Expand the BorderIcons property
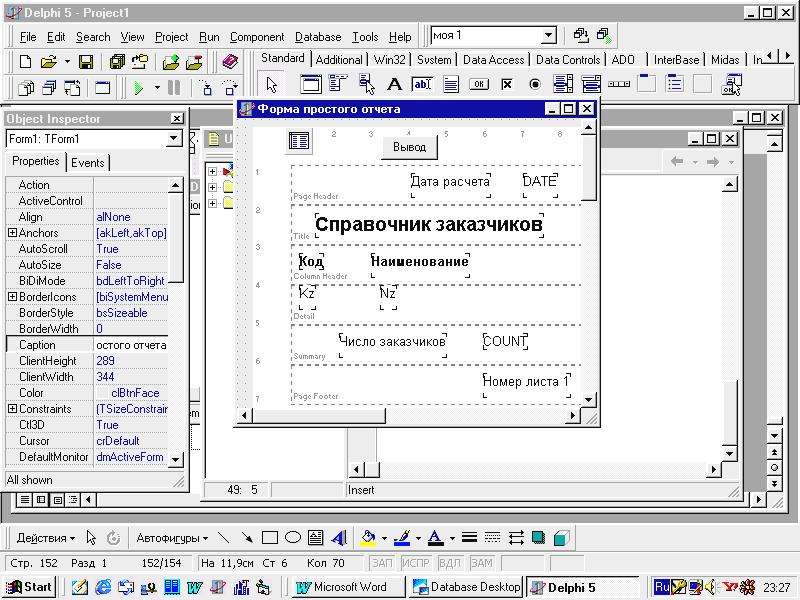The image size is (800, 600). coord(12,296)
